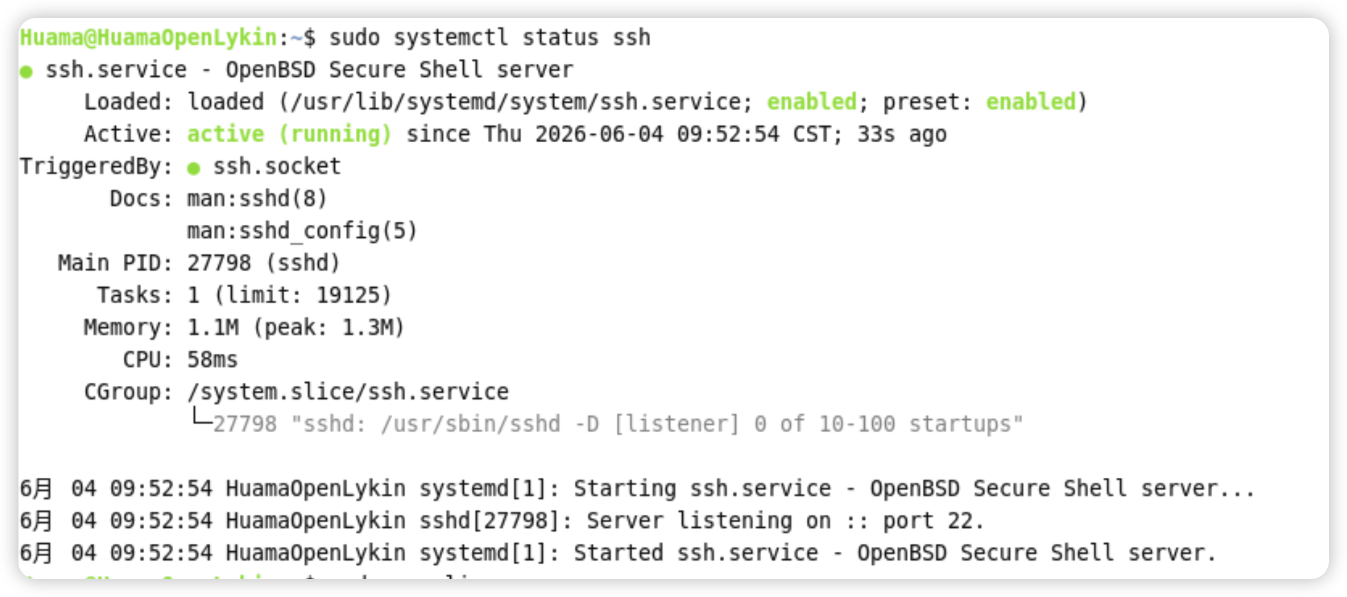The height and width of the screenshot is (597, 1347).
Task: Click the green dot before ssh.socket
Action: point(194,167)
